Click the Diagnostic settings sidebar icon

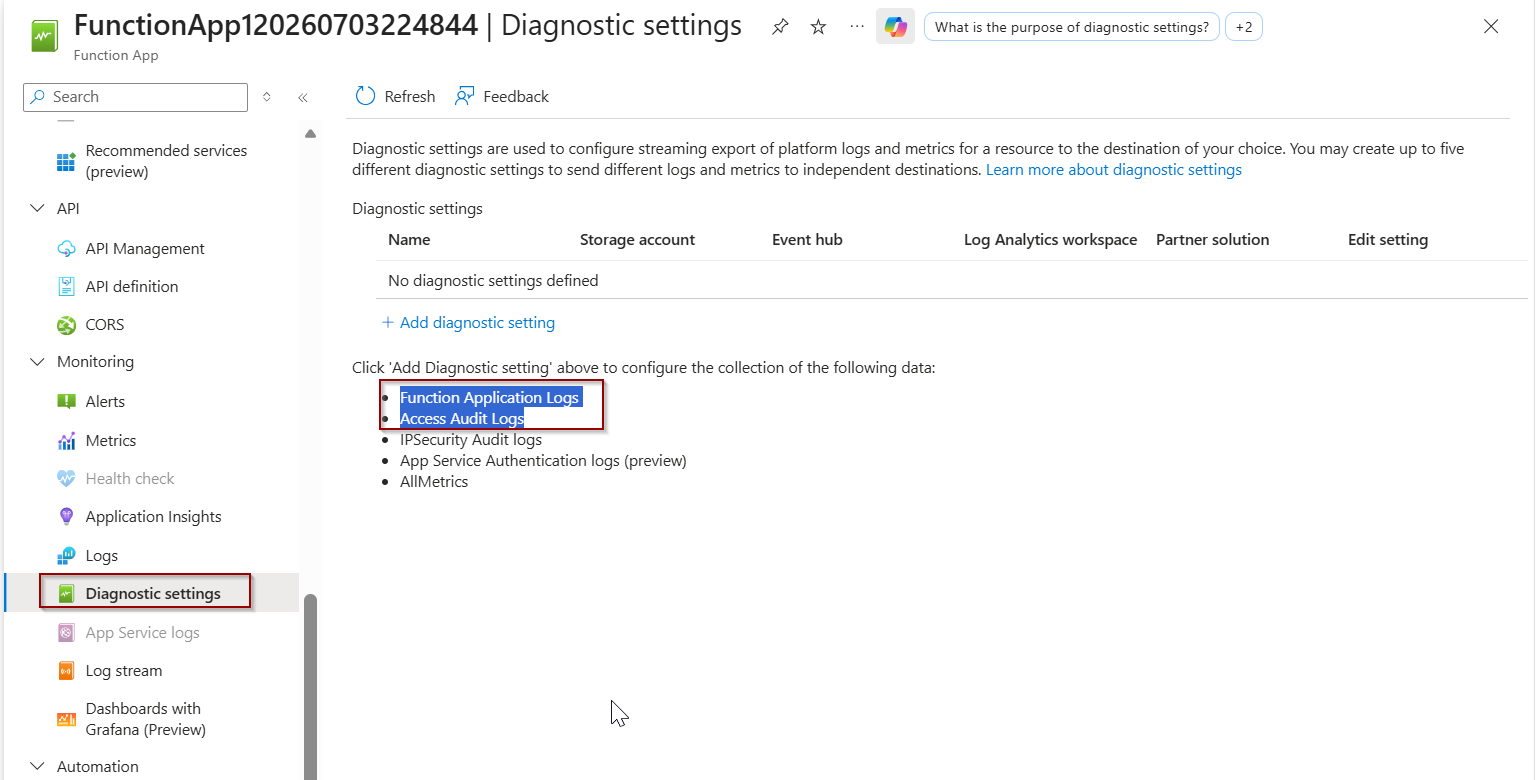point(67,594)
